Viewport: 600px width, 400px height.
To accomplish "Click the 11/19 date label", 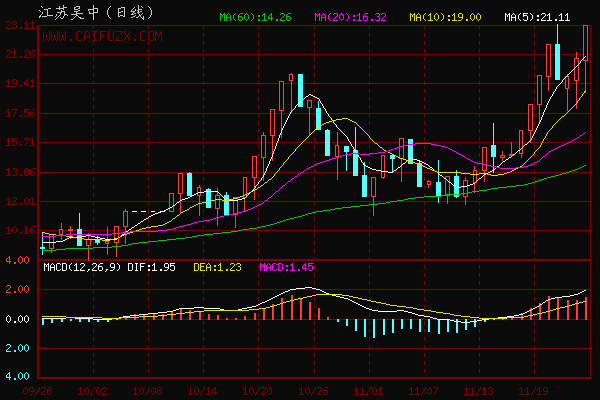I will pos(533,391).
